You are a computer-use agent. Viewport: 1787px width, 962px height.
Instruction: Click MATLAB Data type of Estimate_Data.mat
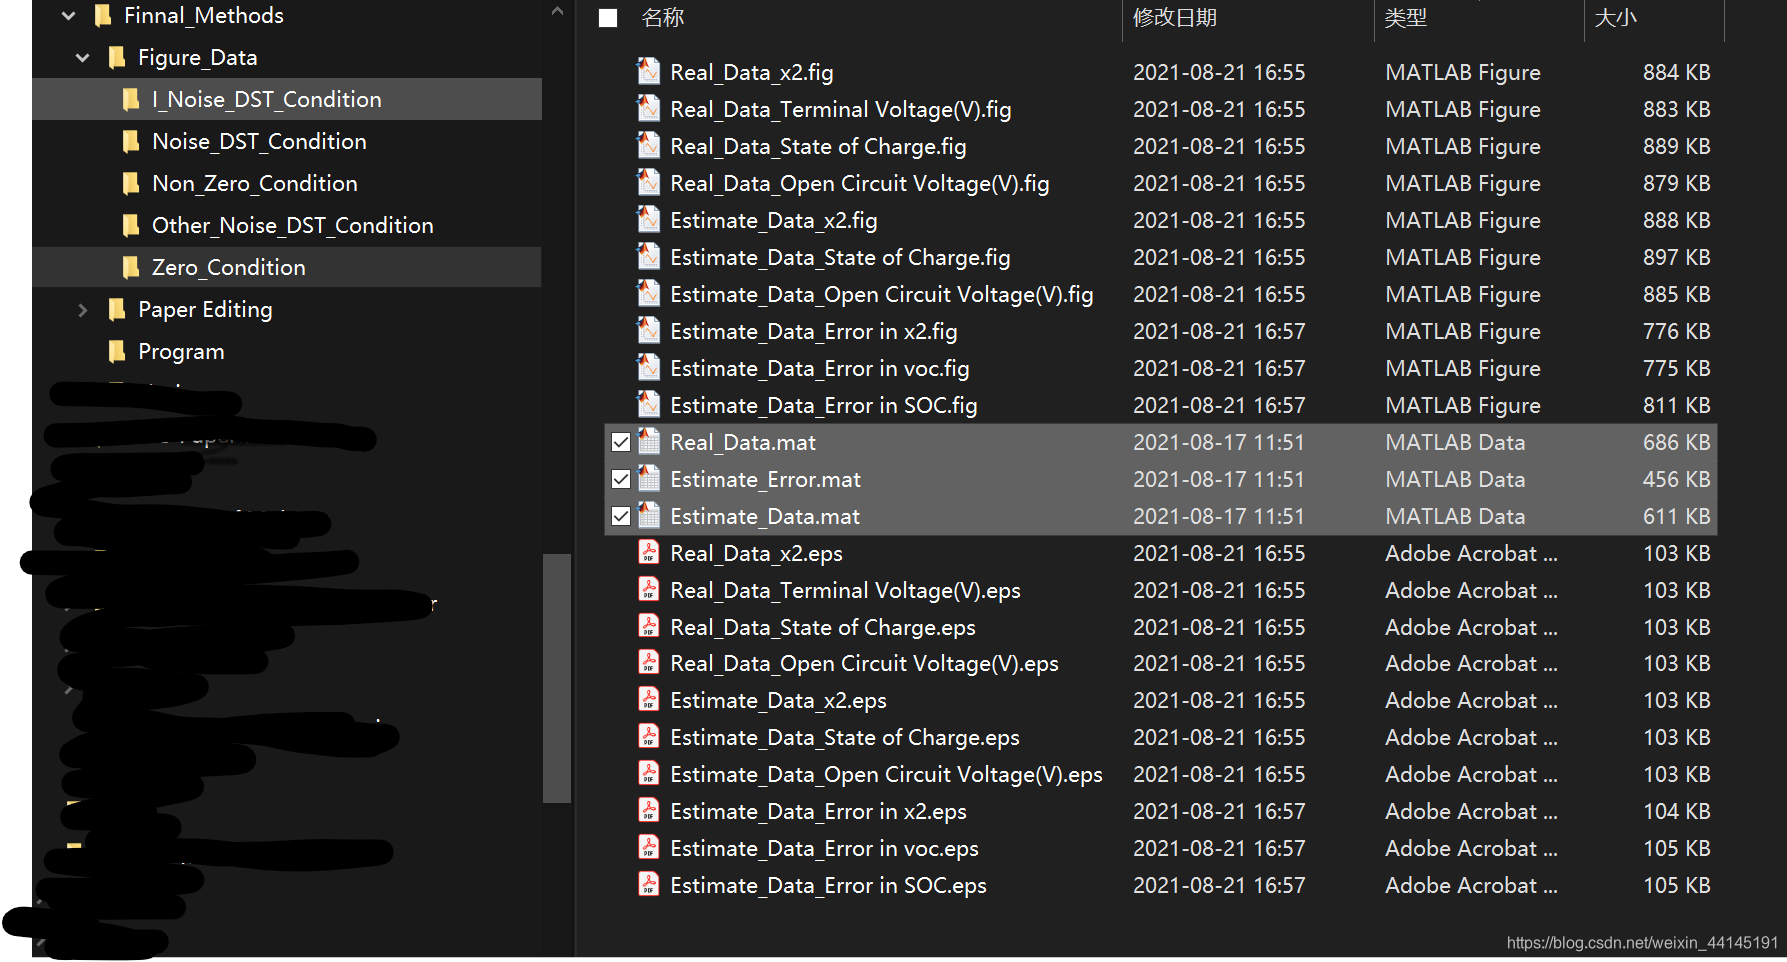tap(1455, 516)
